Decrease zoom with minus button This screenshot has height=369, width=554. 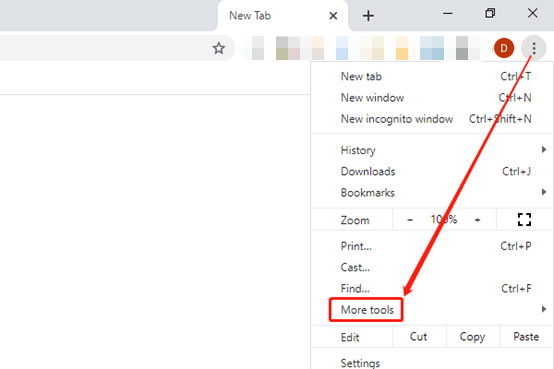pos(410,220)
